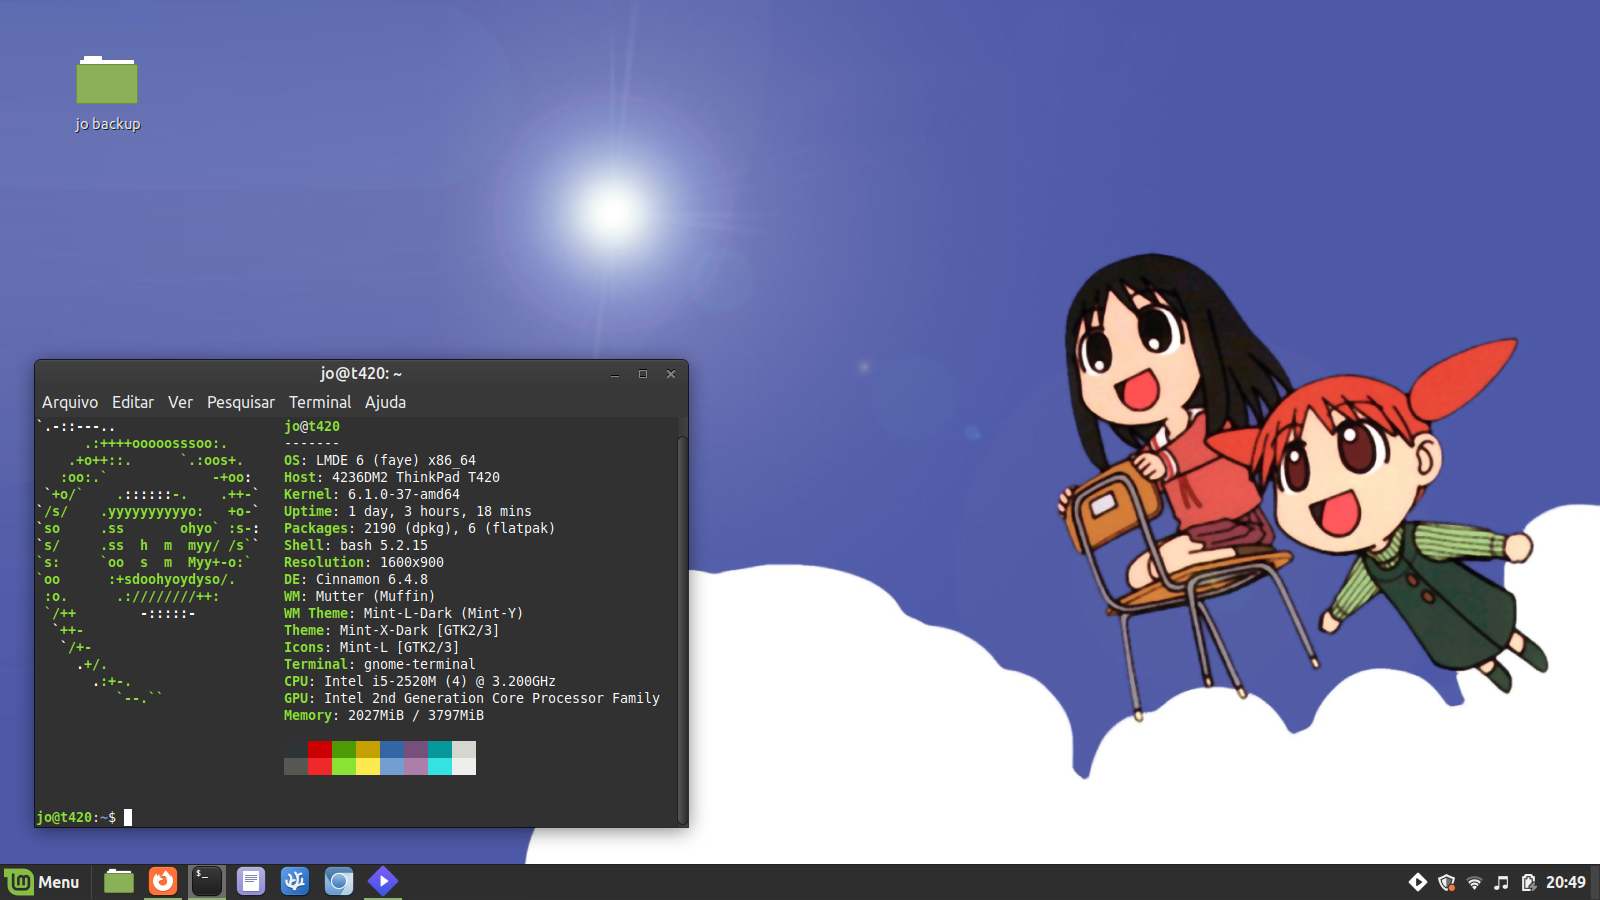
Task: Open the update manager shield icon
Action: [1446, 882]
